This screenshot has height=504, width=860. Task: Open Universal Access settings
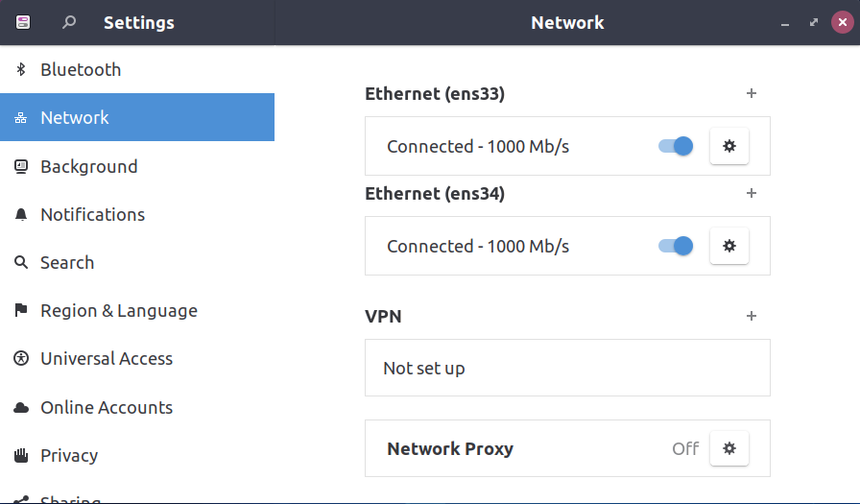[x=106, y=359]
